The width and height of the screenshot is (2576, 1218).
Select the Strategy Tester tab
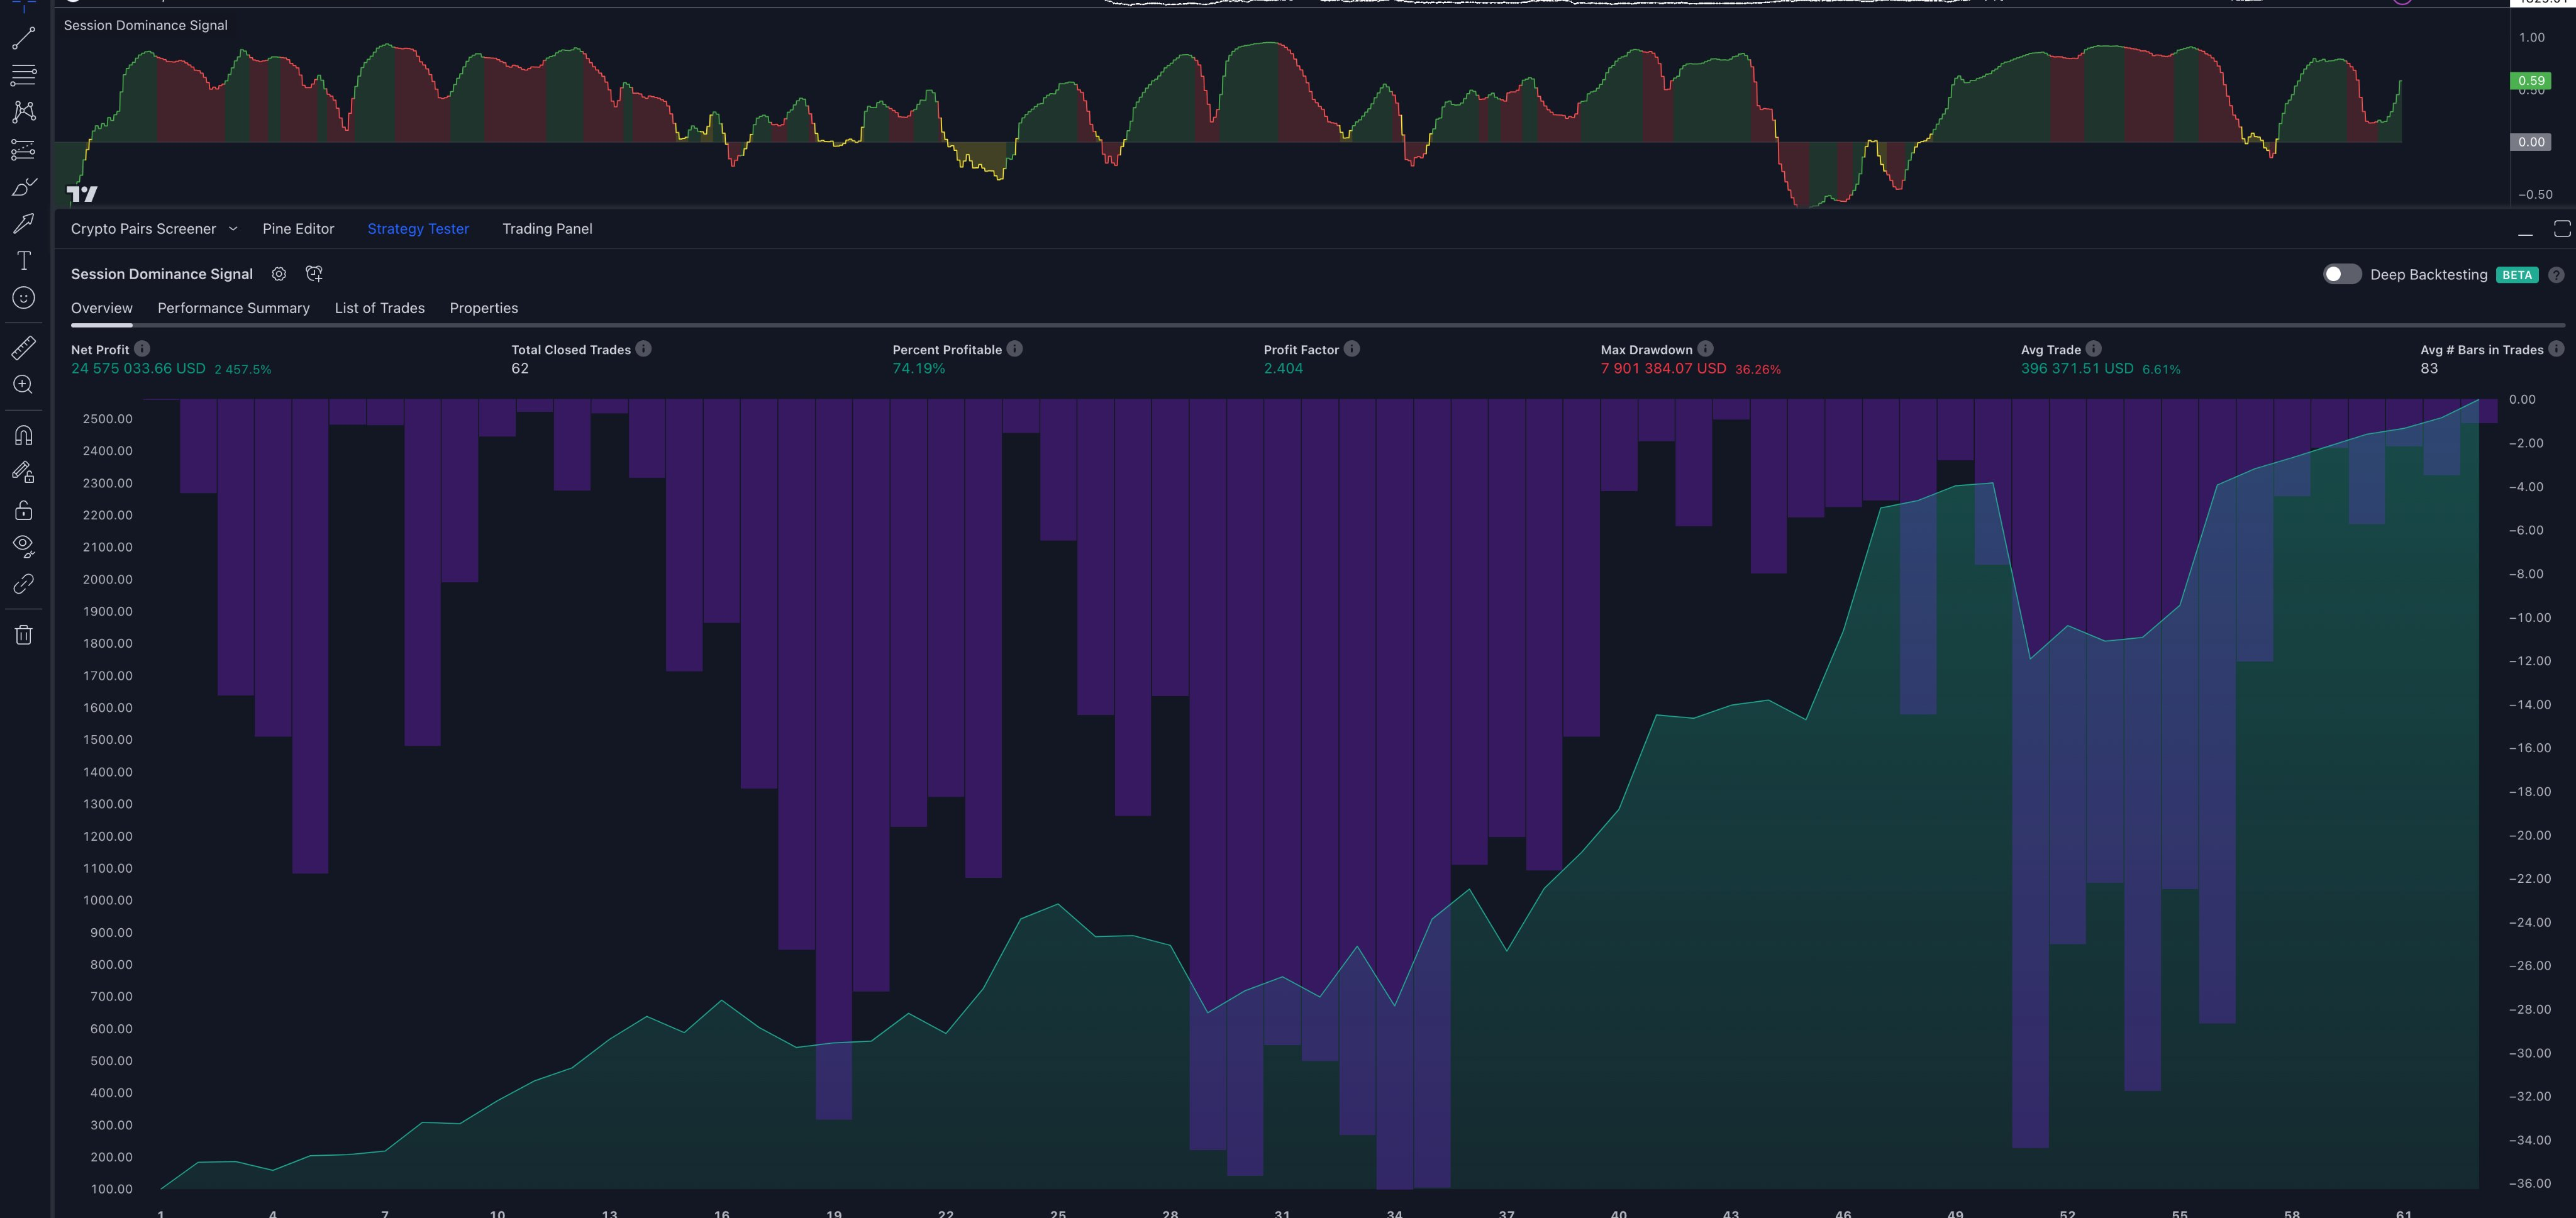point(418,229)
